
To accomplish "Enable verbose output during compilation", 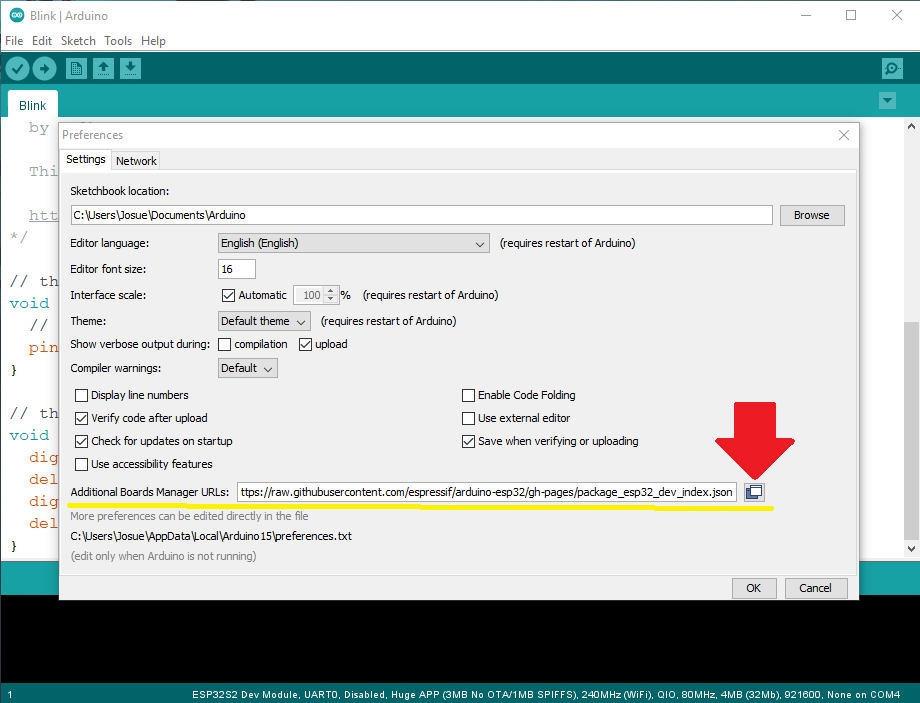I will [225, 344].
